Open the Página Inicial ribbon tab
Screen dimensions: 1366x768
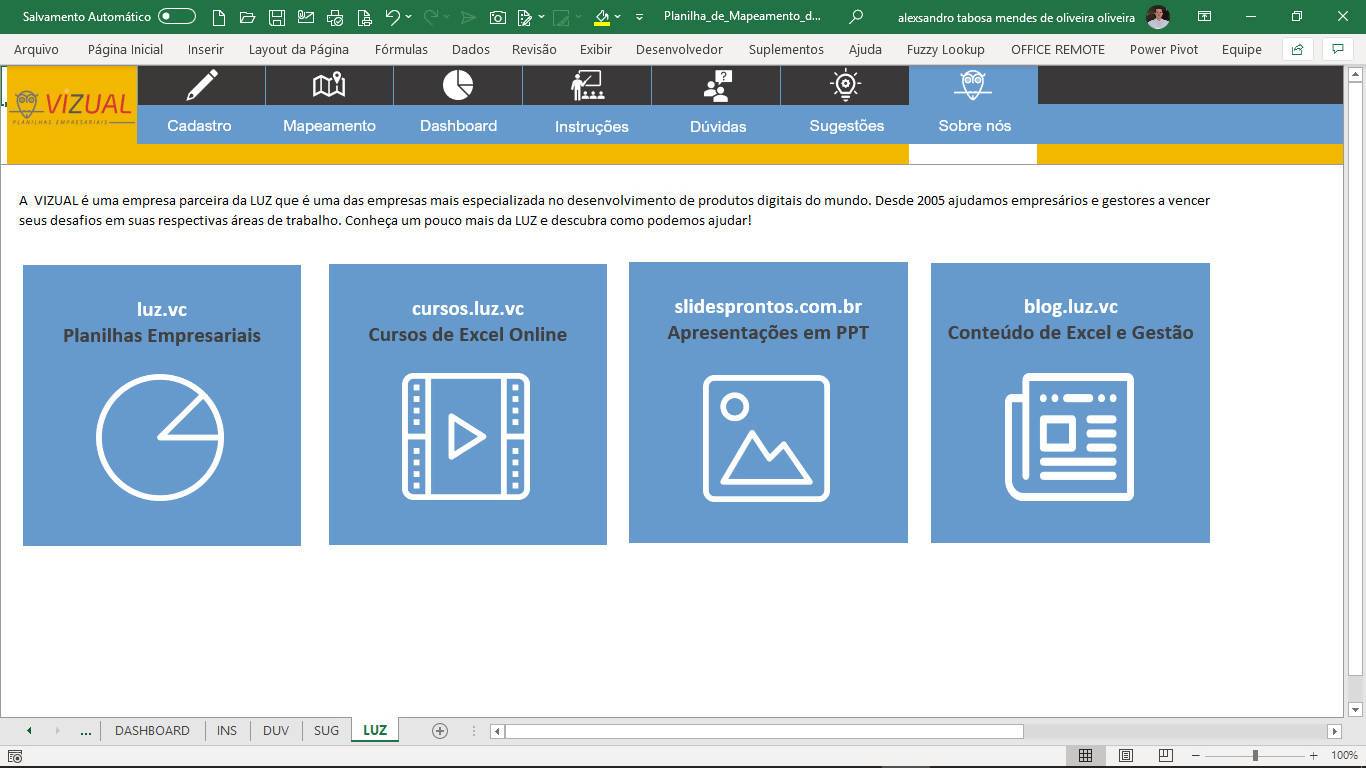(125, 49)
